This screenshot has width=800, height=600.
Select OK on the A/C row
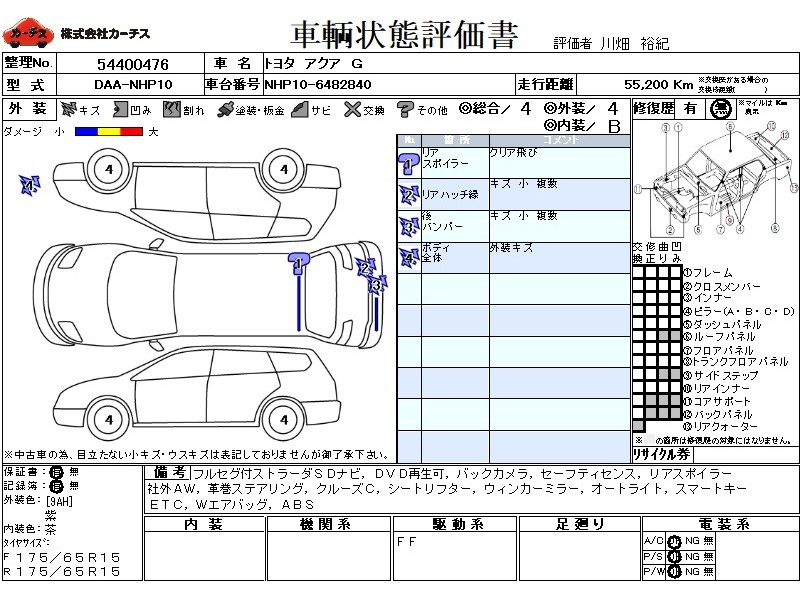pyautogui.click(x=674, y=541)
